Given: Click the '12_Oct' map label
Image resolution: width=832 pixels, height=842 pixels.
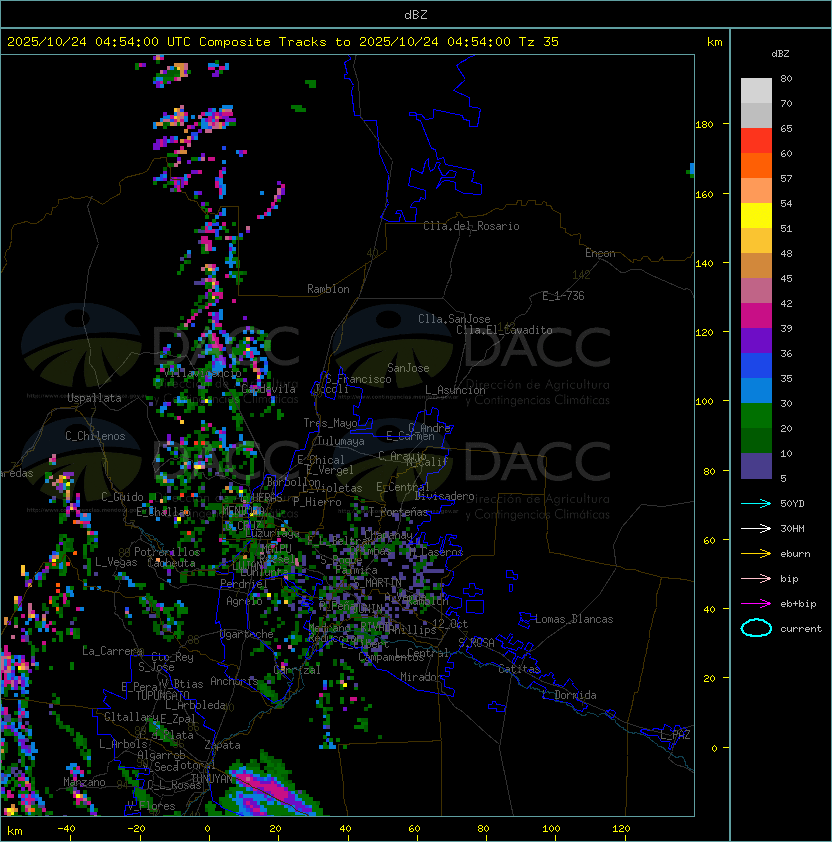Looking at the screenshot, I should 450,624.
